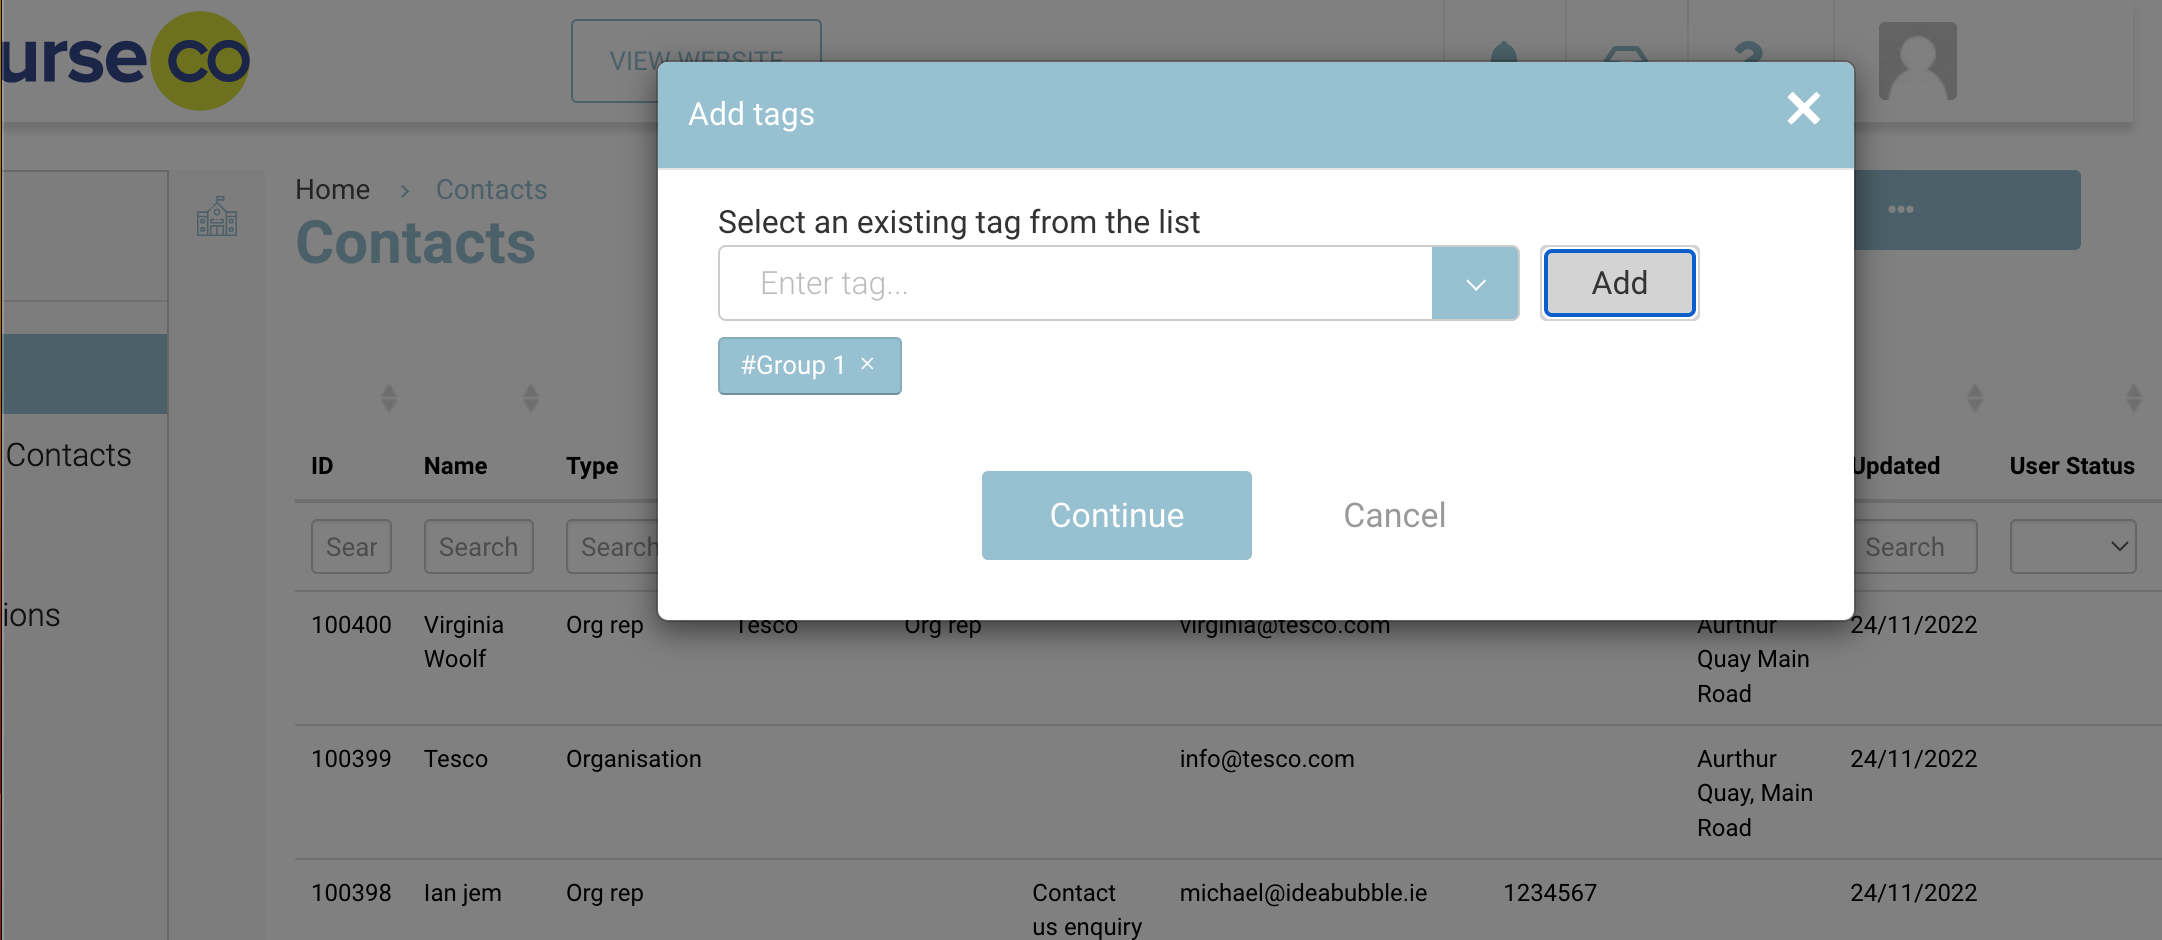This screenshot has height=940, width=2162.
Task: Sort by the Name column arrows
Action: pyautogui.click(x=531, y=398)
